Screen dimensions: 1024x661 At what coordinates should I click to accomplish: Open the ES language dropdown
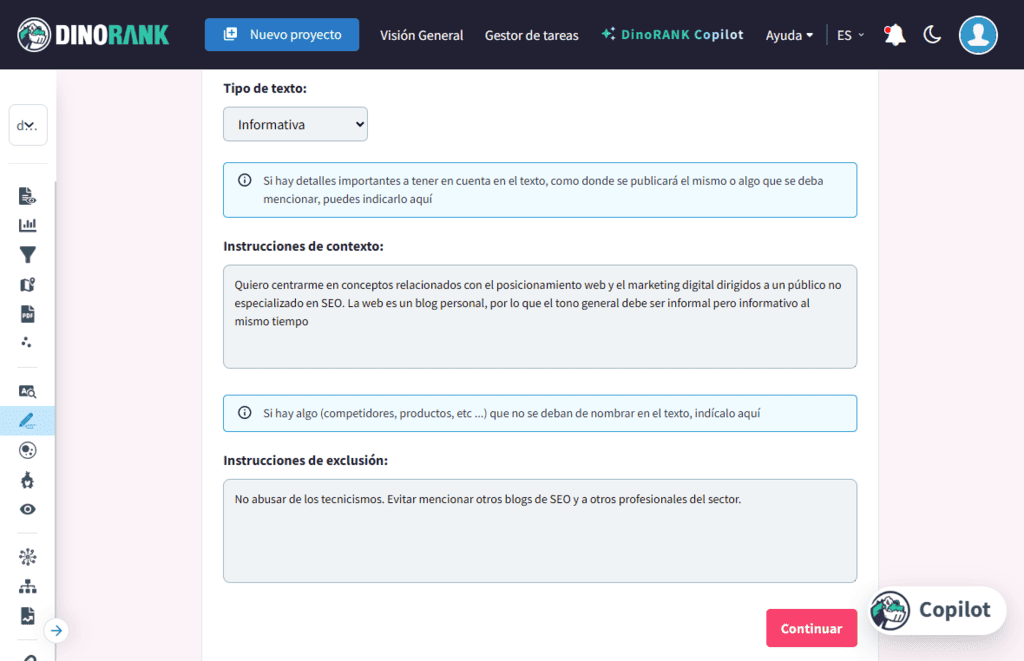[x=848, y=34]
